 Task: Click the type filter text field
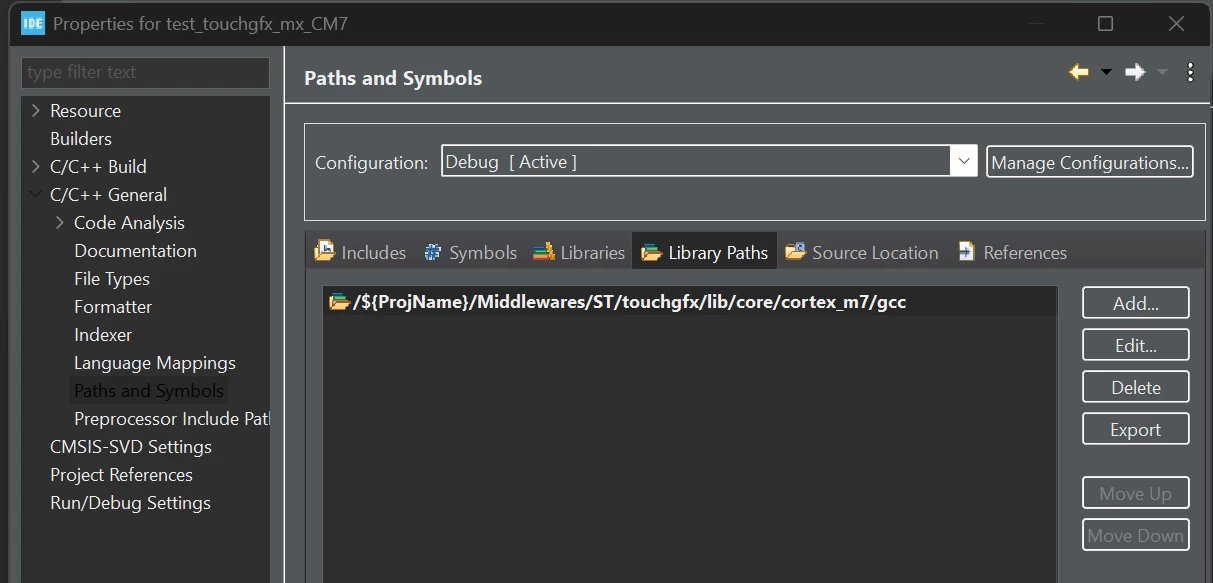pos(146,72)
